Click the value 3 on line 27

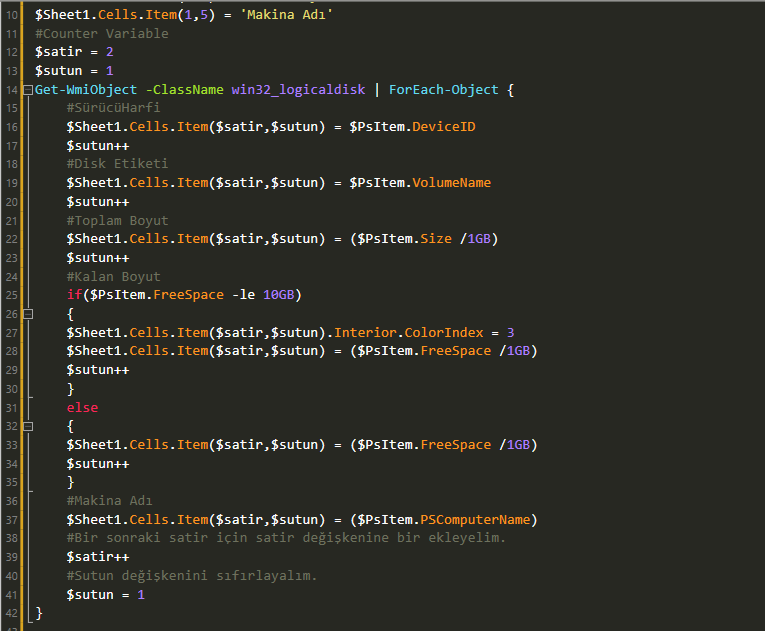(x=510, y=333)
